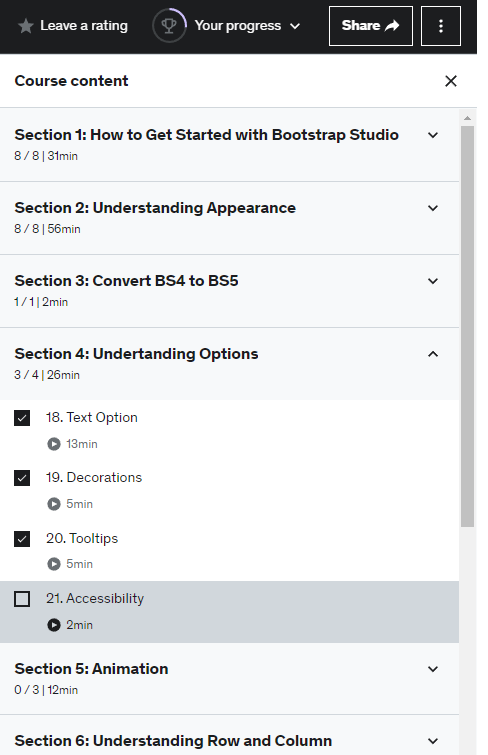This screenshot has width=488, height=755.
Task: Open the three-dot more options menu
Action: (x=441, y=26)
